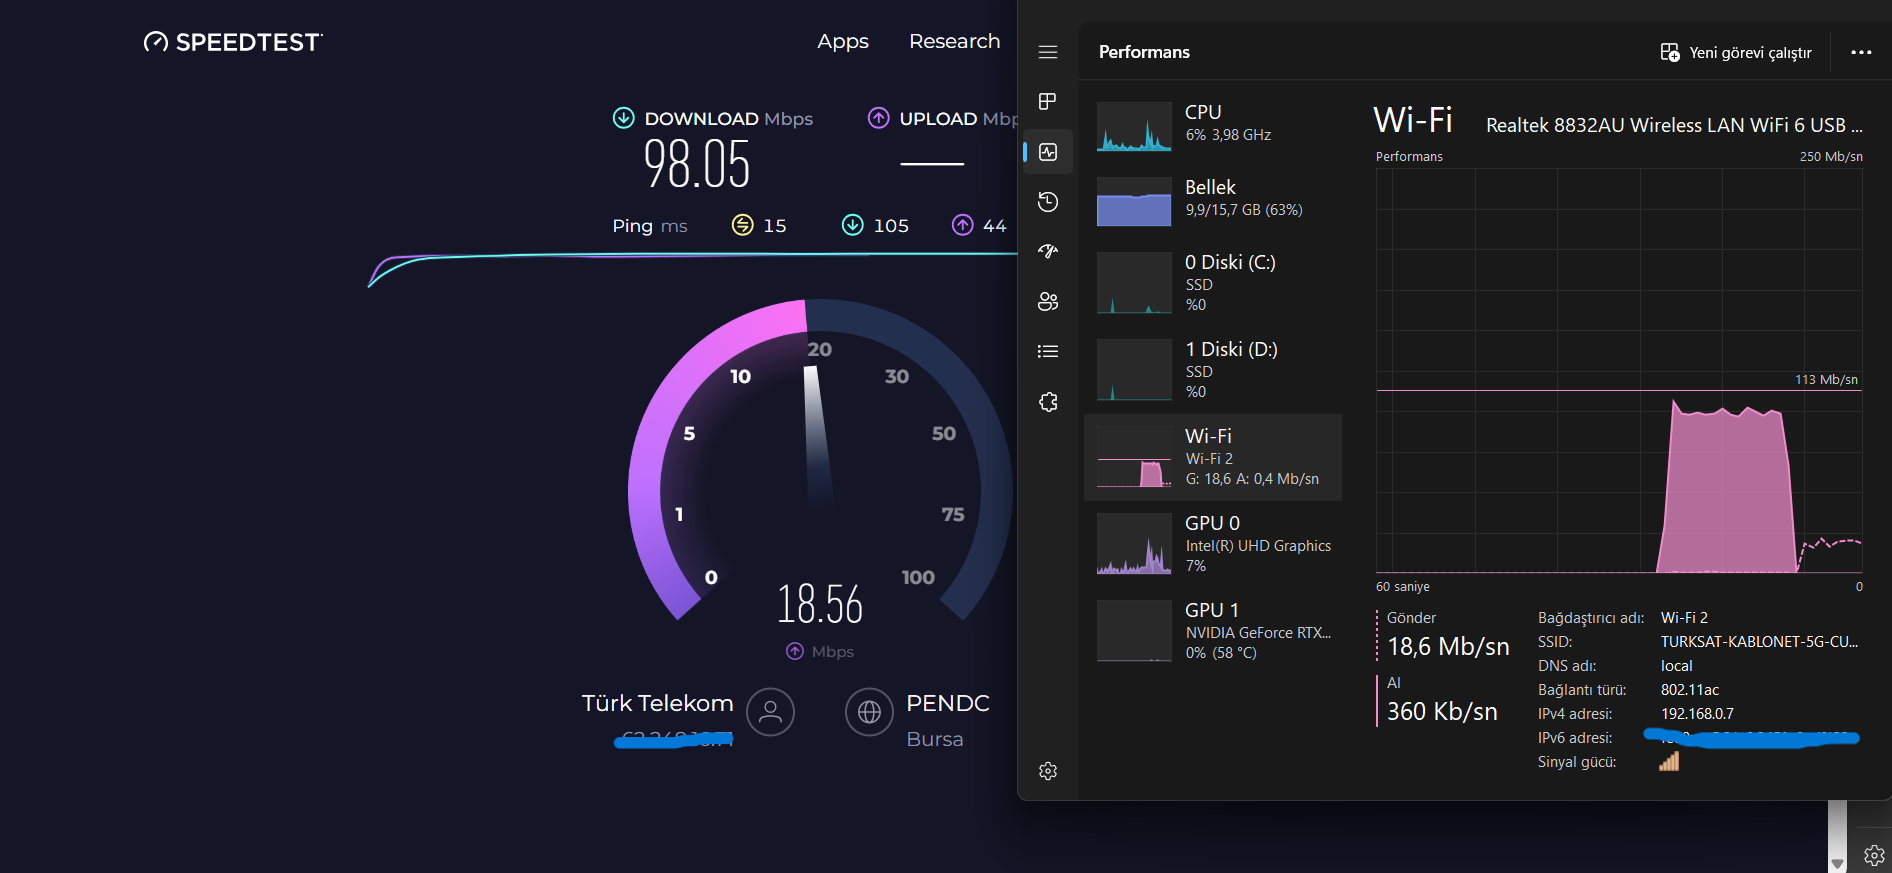1892x873 pixels.
Task: Select GPU 1 NVIDIA GeForce item
Action: click(1213, 631)
